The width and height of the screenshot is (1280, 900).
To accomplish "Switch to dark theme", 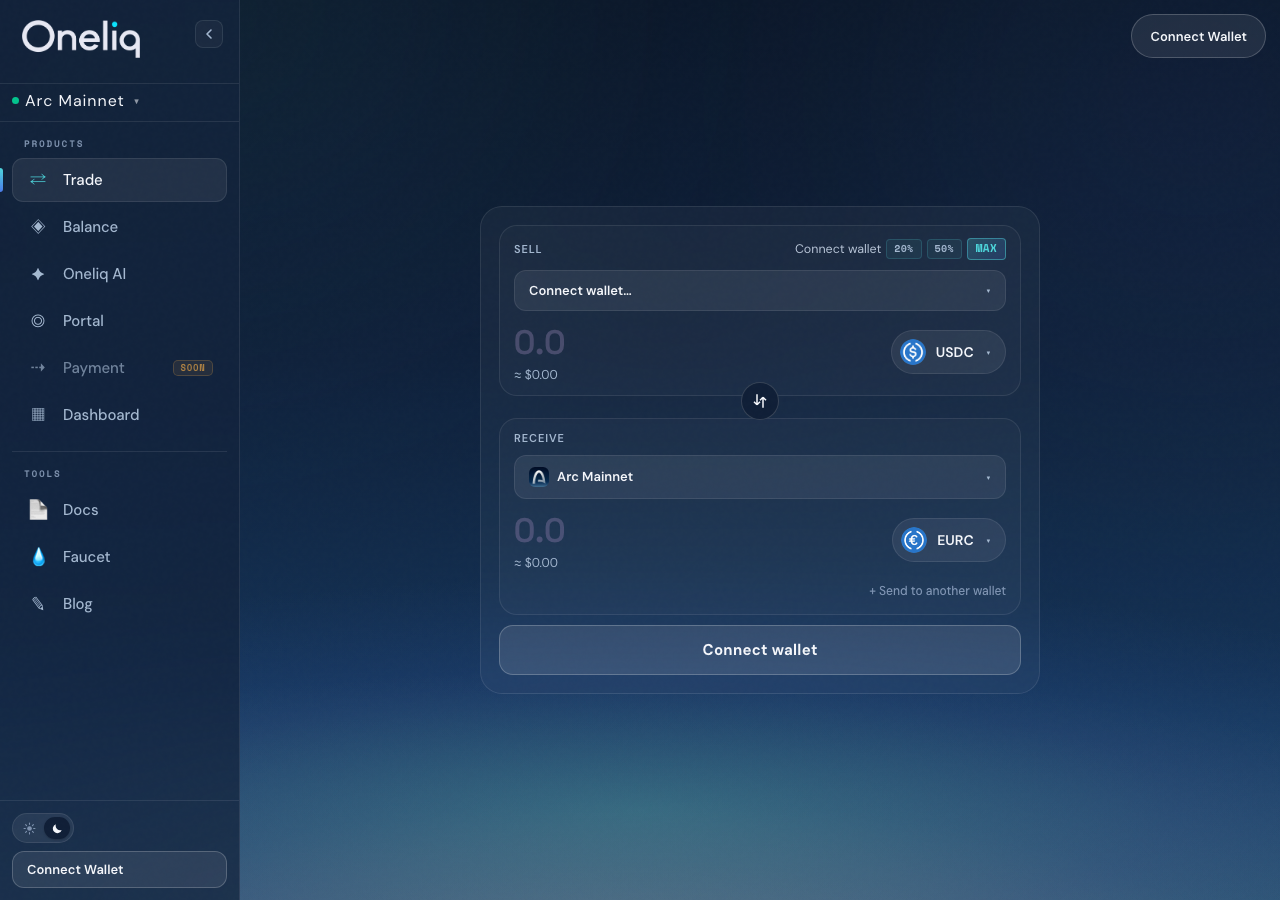I will pos(57,828).
